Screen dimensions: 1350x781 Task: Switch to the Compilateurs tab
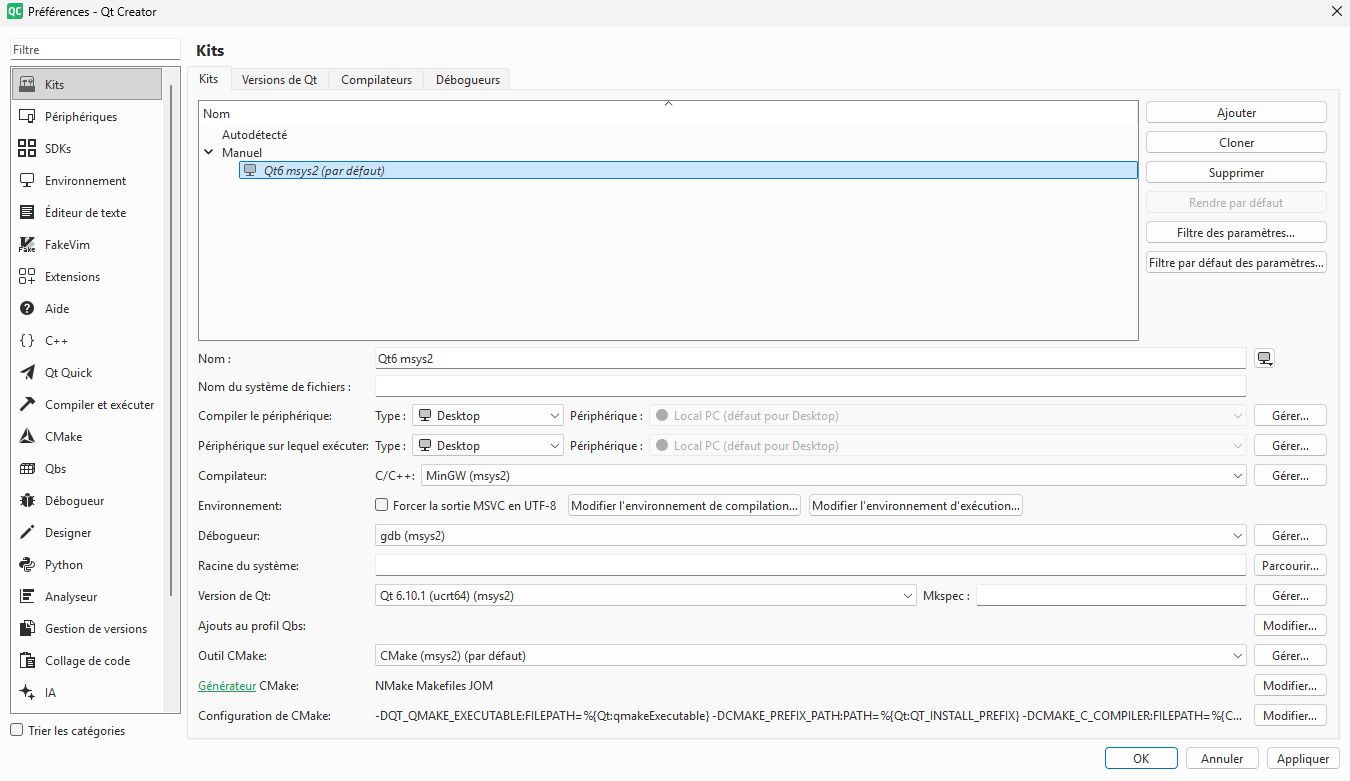click(x=376, y=80)
